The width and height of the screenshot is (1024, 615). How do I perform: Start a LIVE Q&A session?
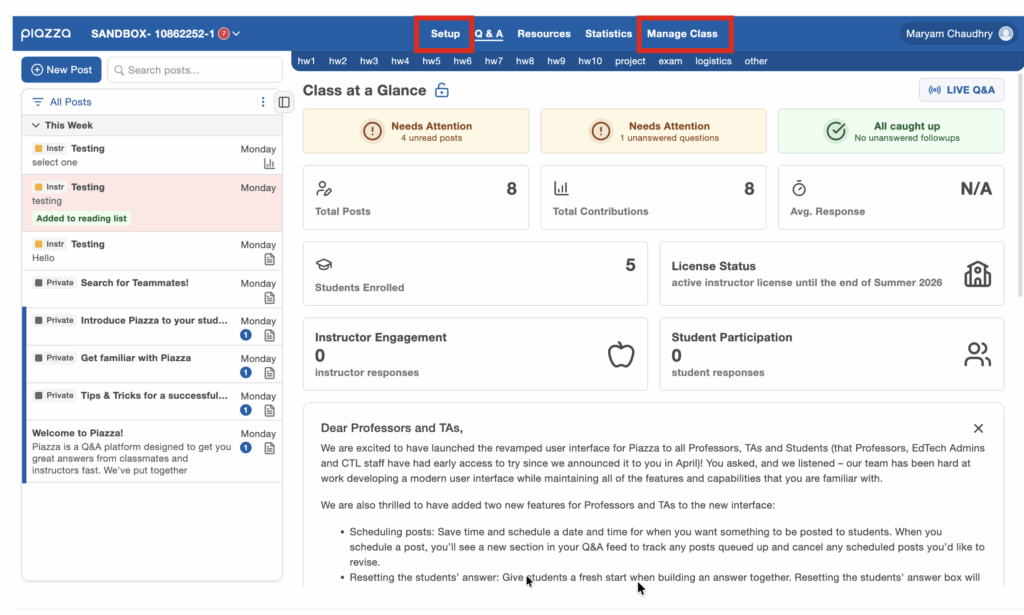pos(961,90)
